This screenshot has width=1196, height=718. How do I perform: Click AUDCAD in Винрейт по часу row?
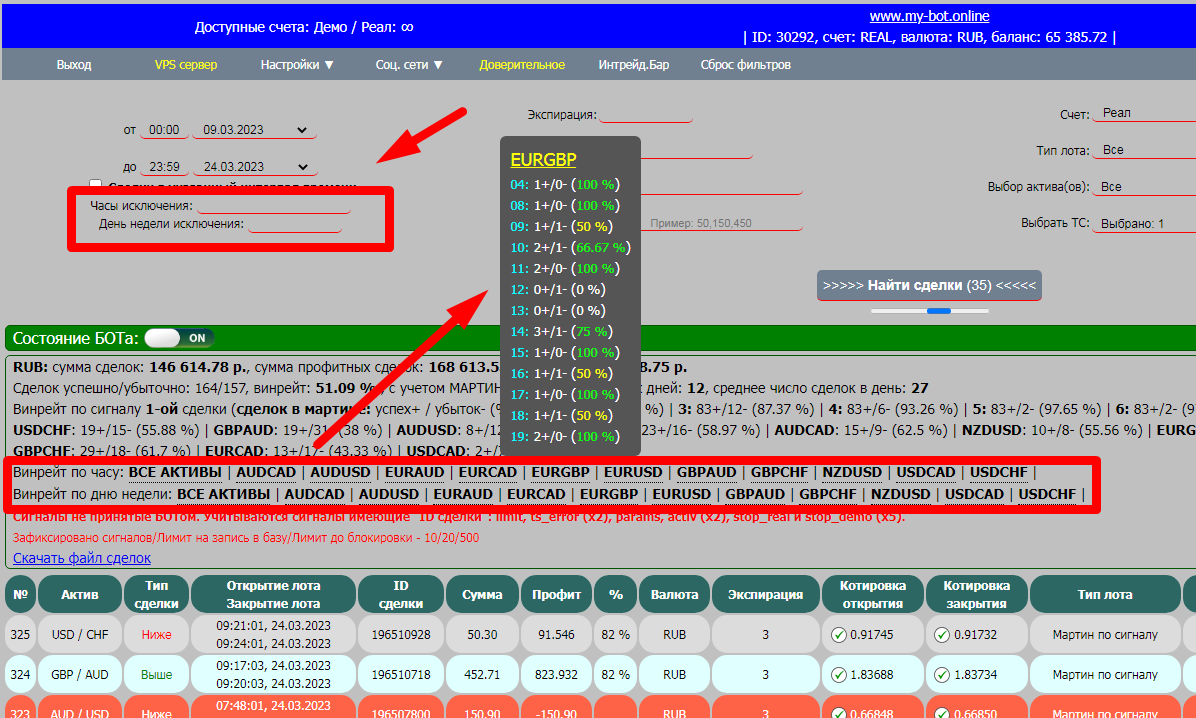265,472
